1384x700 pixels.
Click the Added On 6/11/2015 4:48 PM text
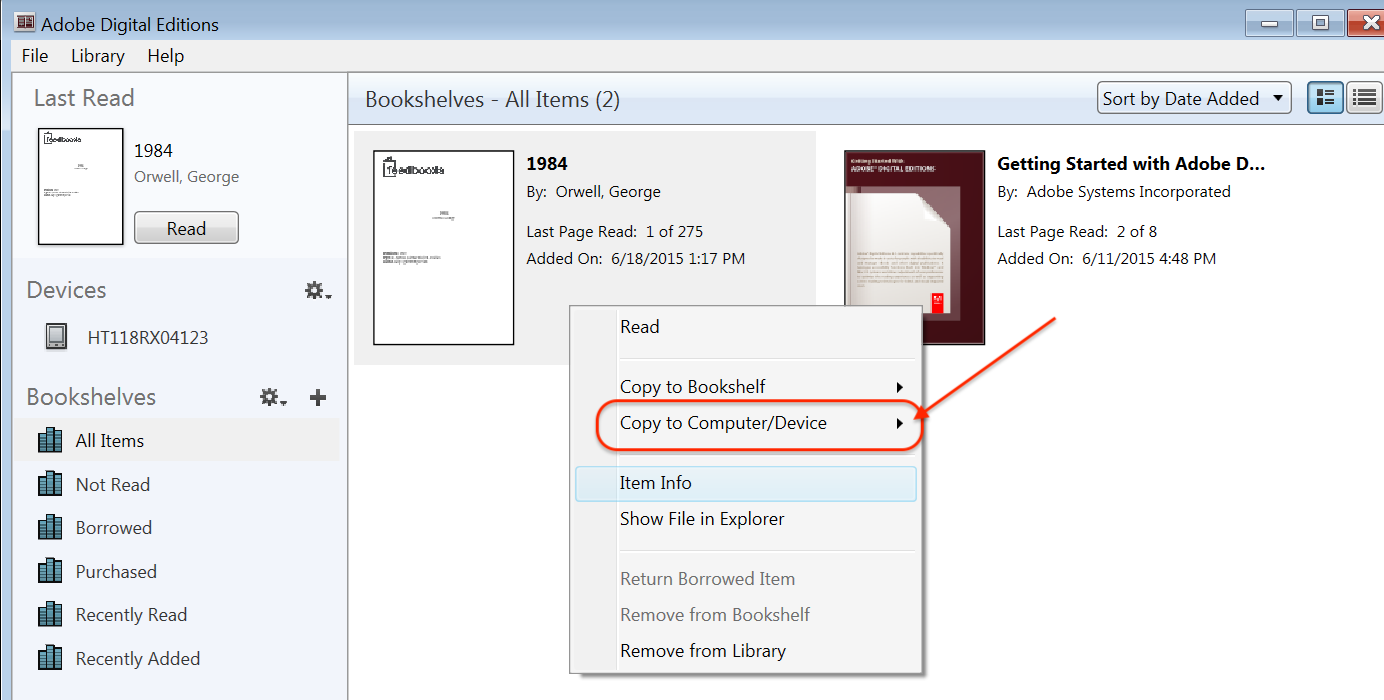[x=1107, y=259]
